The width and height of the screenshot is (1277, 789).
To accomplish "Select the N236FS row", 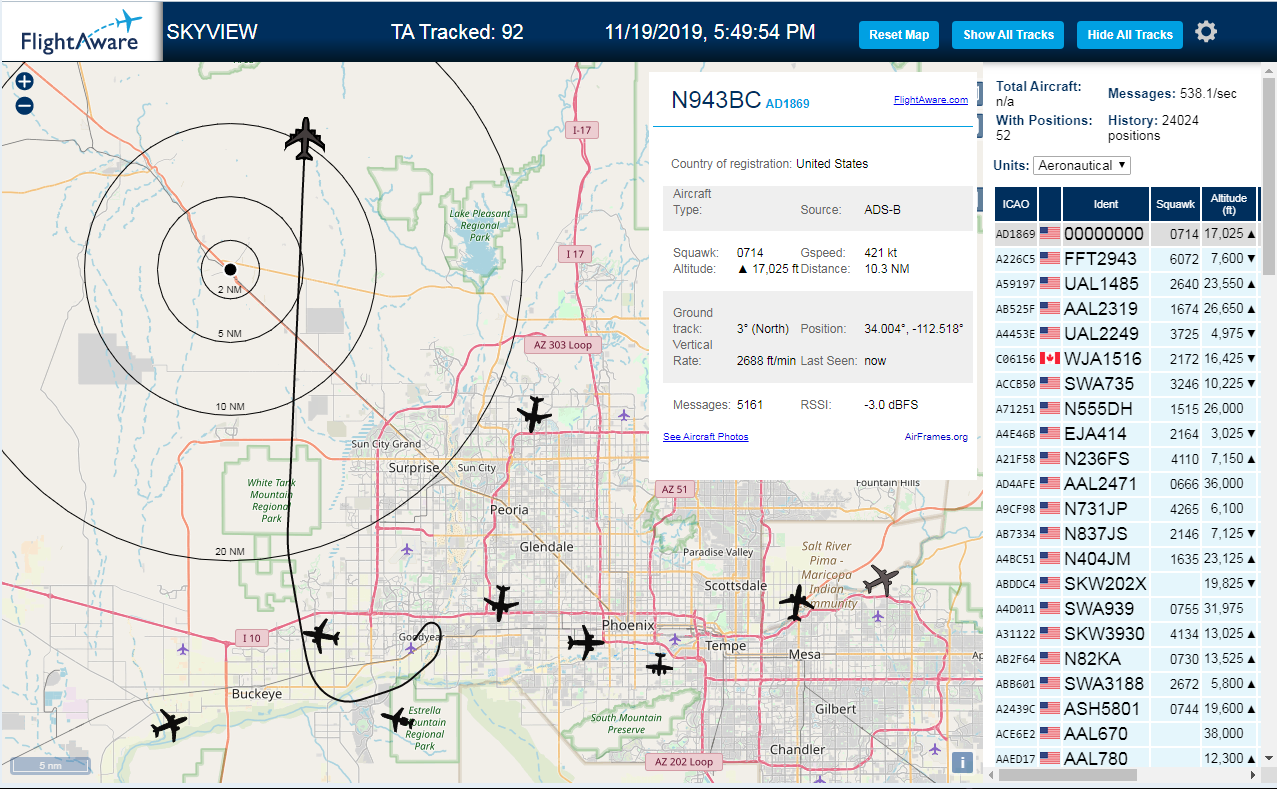I will tap(1125, 458).
